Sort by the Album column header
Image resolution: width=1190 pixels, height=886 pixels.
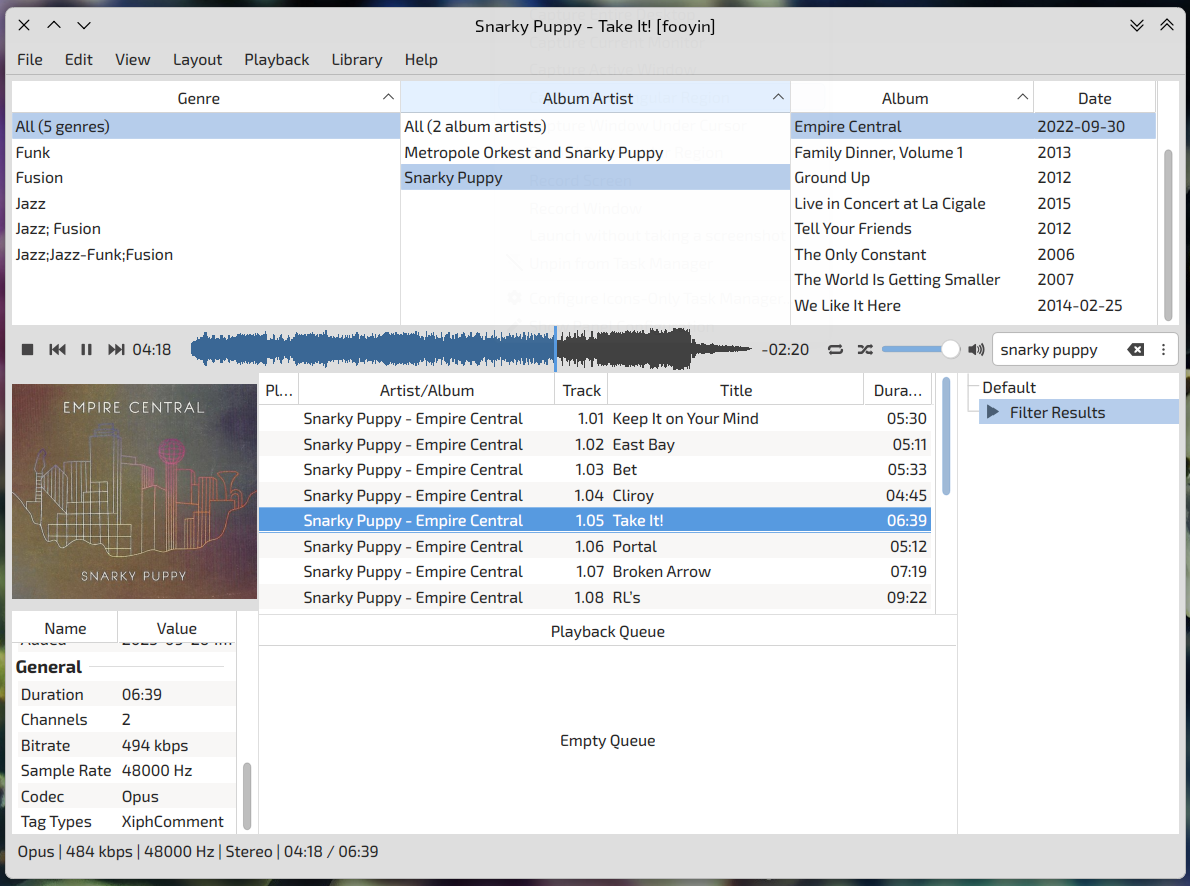911,98
